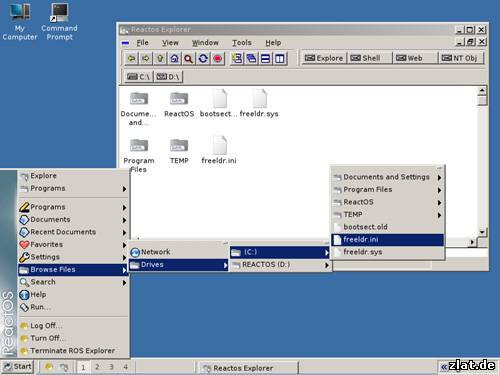Click vertical scrollbar up arrow
Image resolution: width=500 pixels, height=375 pixels.
[482, 91]
